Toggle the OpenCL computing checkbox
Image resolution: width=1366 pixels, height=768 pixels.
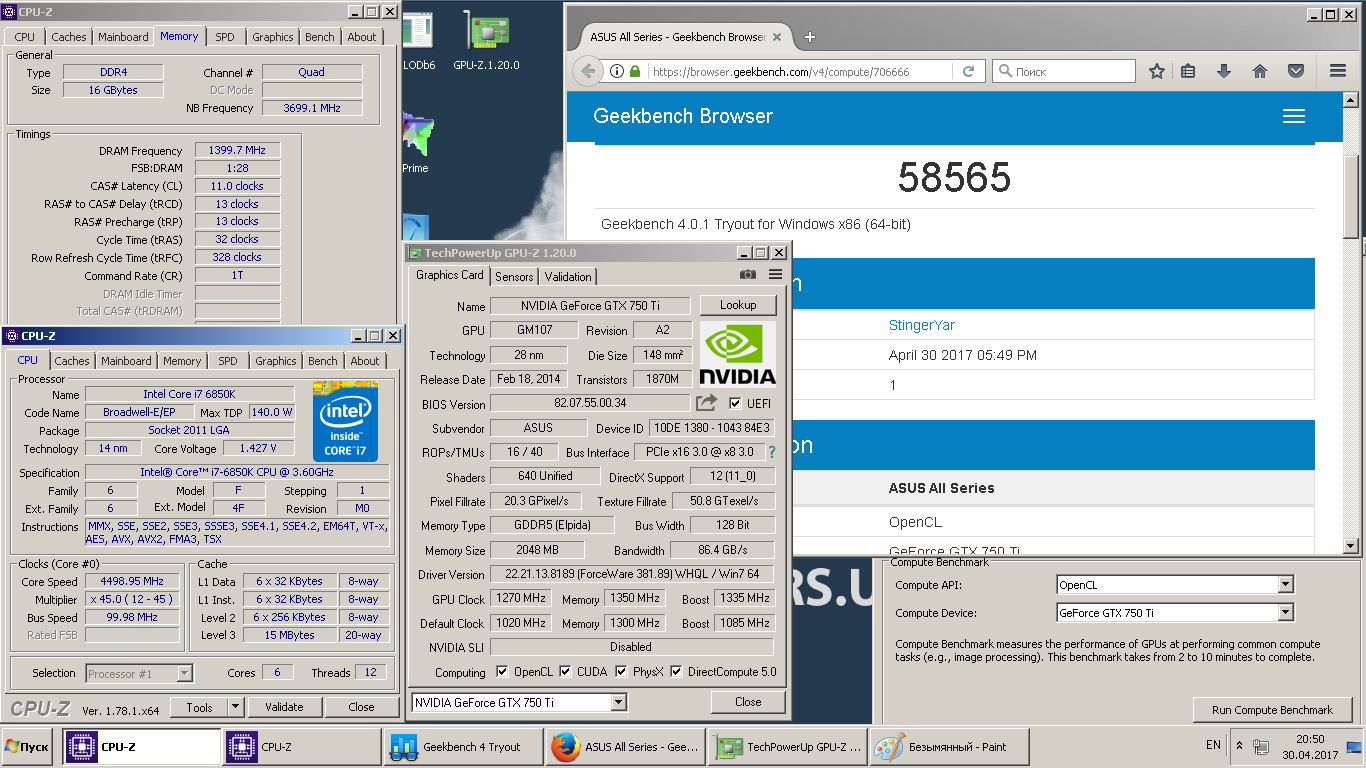click(x=500, y=672)
